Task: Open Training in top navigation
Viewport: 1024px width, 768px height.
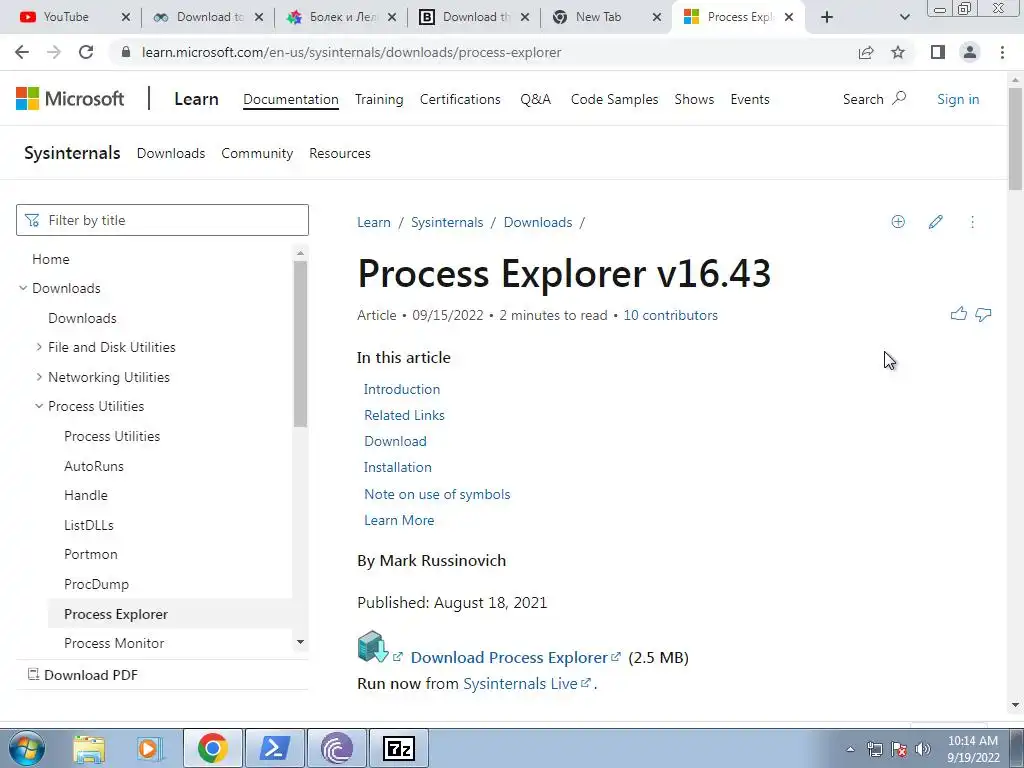Action: tap(379, 99)
